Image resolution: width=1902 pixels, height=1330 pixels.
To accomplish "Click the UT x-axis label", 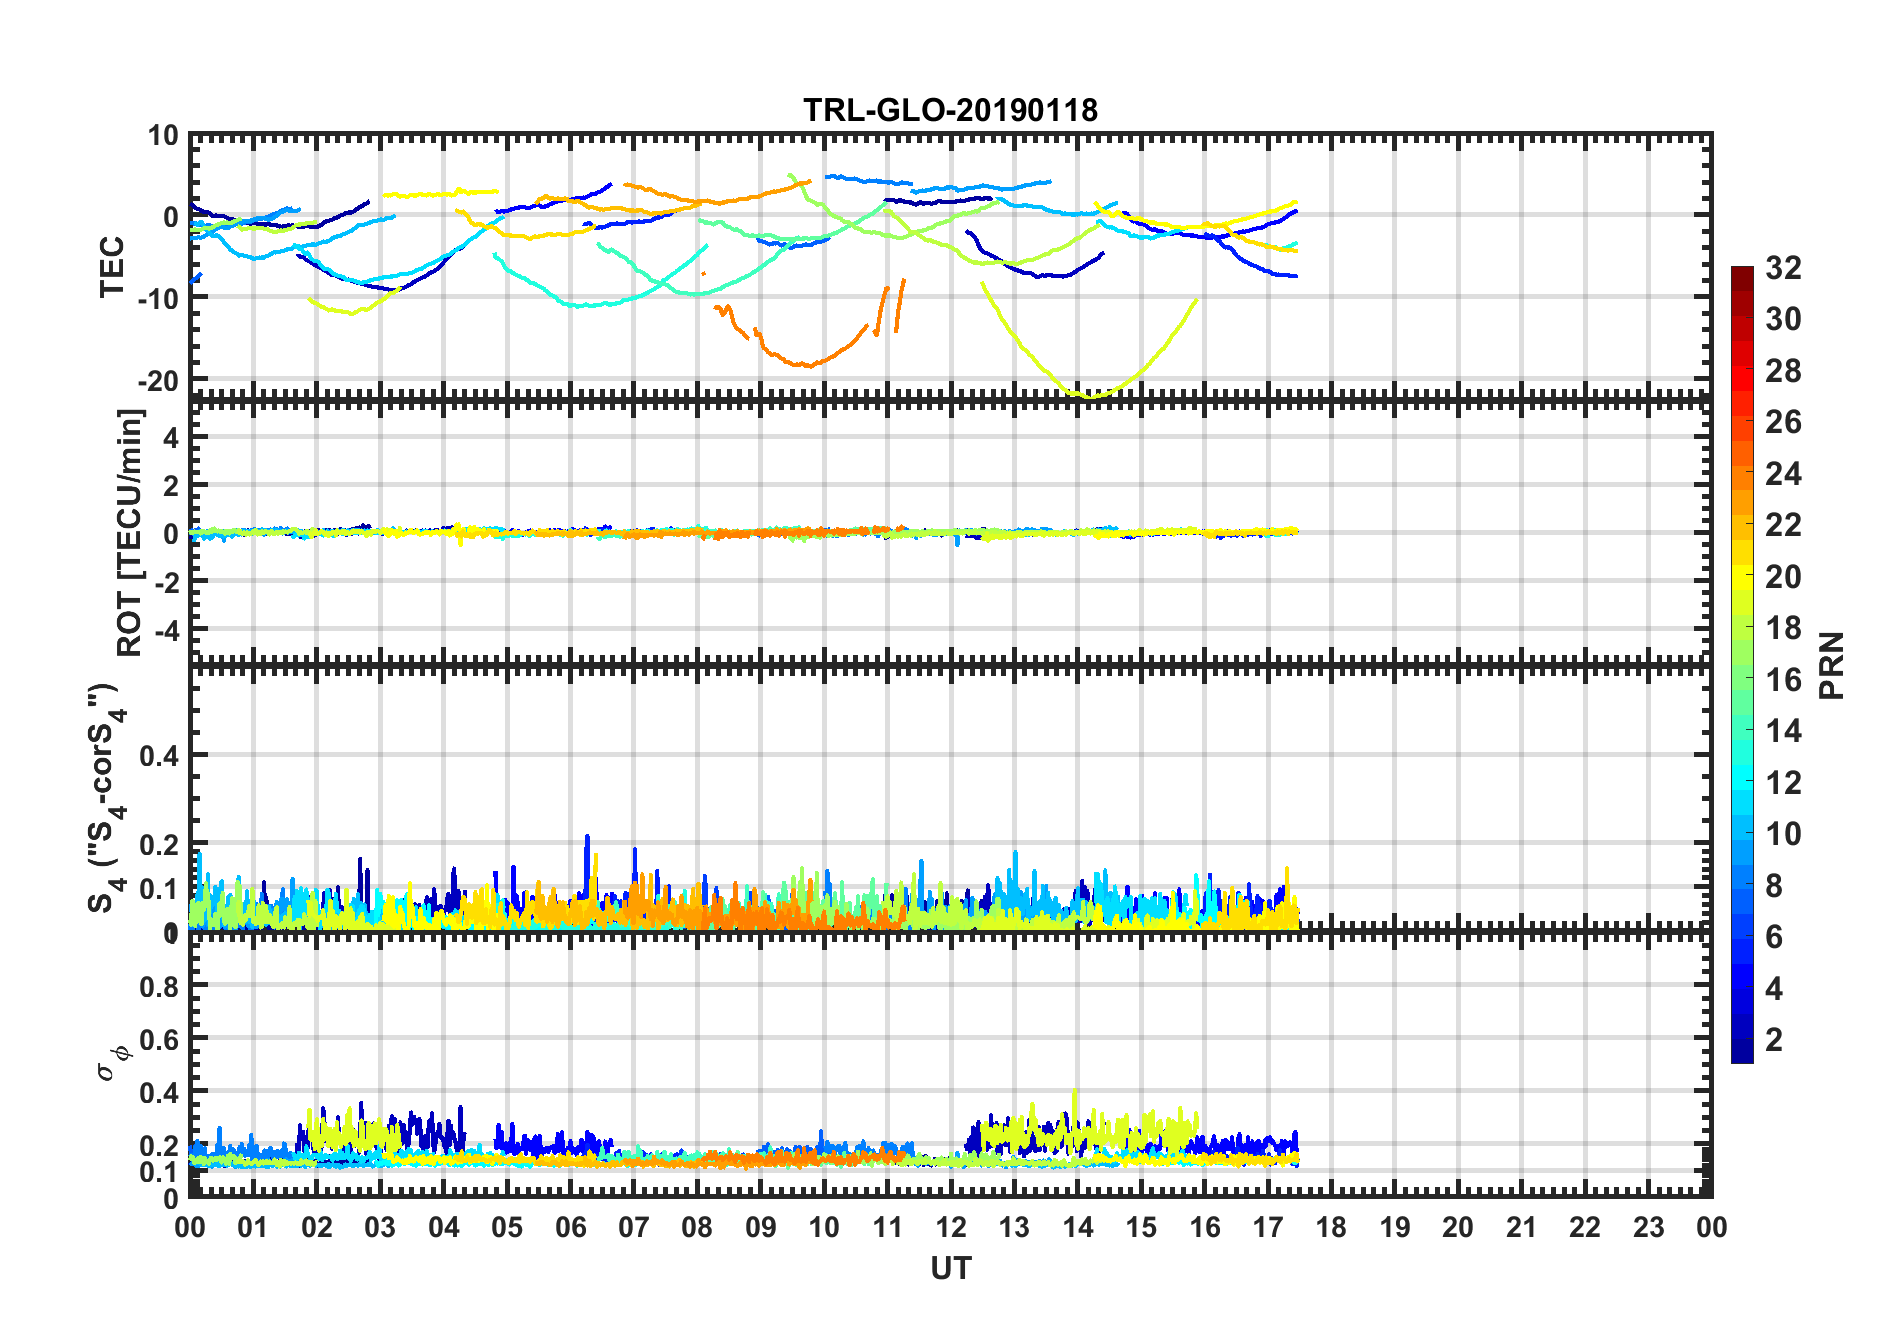I will (x=951, y=1268).
